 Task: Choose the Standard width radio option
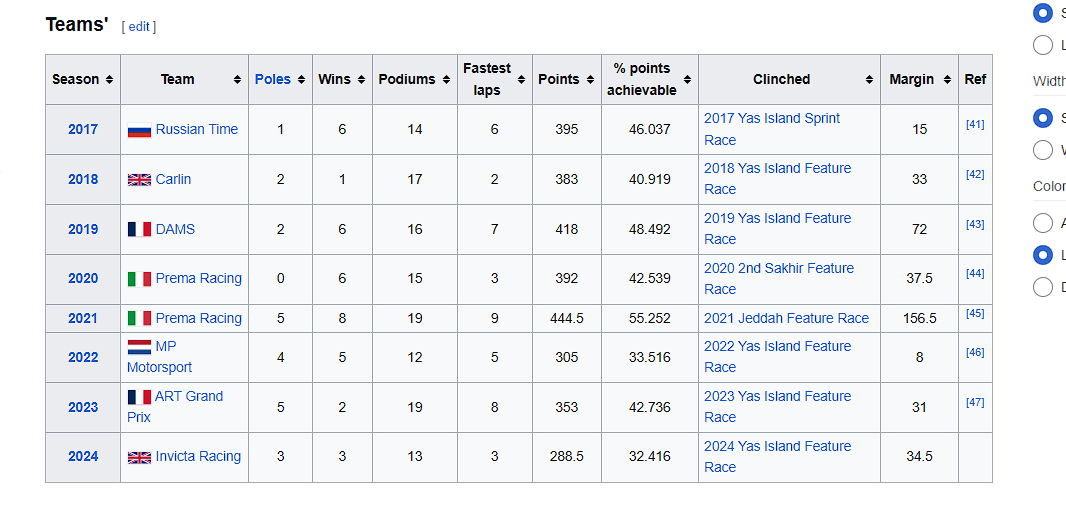(x=1042, y=118)
